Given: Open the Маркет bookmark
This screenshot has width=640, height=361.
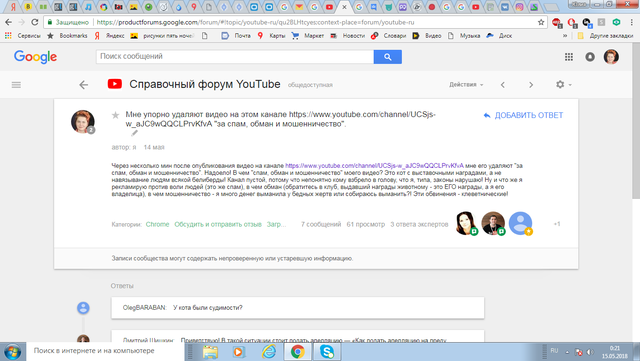Looking at the screenshot, I should tap(308, 36).
